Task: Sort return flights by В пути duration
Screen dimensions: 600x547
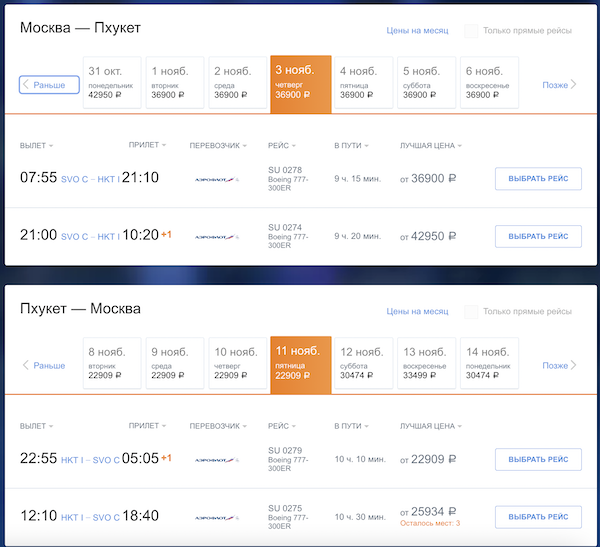Action: pos(350,426)
